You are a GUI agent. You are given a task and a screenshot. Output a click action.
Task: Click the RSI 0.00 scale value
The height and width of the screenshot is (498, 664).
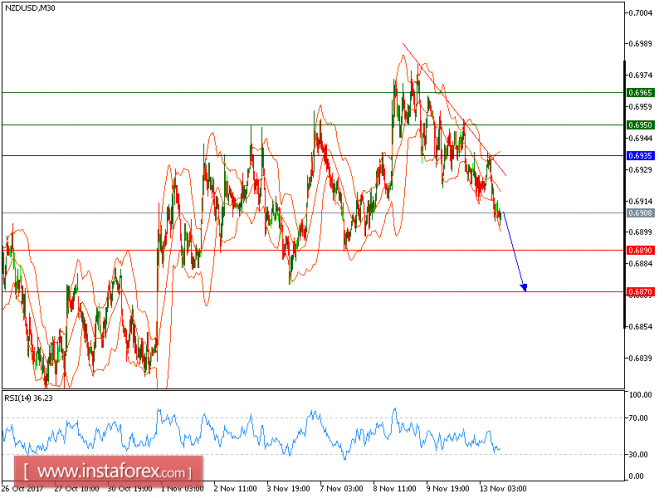point(636,476)
